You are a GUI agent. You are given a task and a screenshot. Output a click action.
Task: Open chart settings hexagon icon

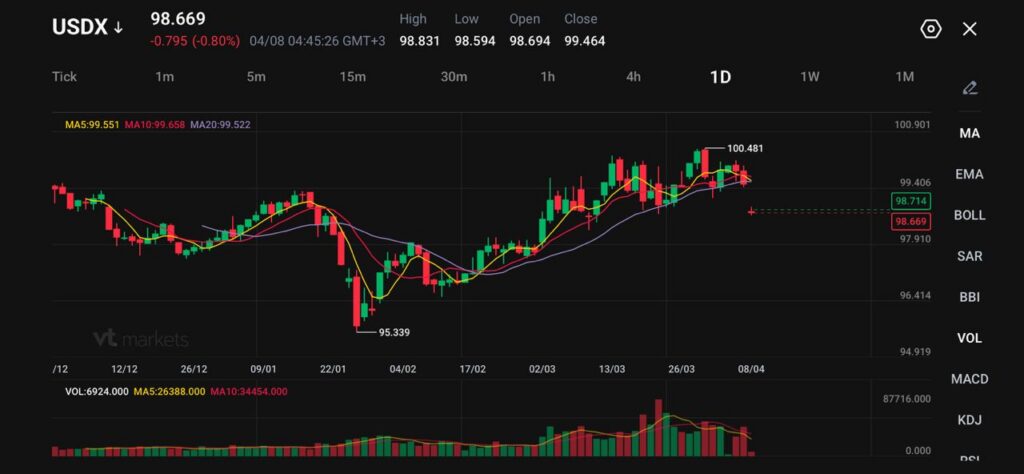(930, 29)
